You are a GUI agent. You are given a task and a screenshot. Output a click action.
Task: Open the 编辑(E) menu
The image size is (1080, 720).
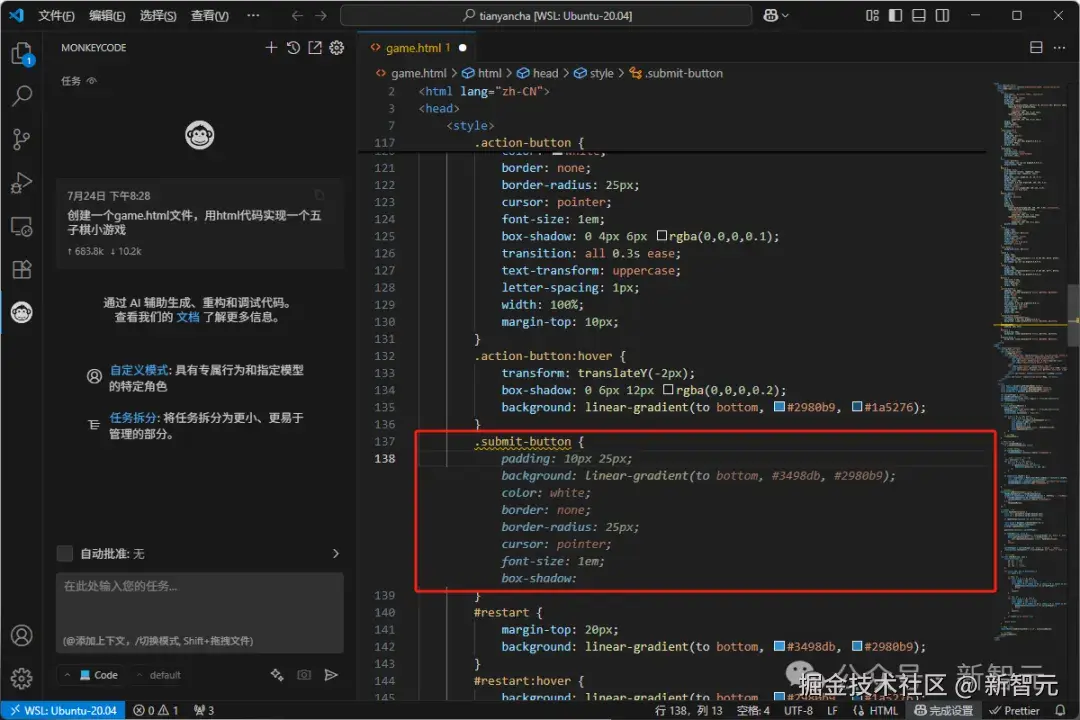(x=107, y=15)
